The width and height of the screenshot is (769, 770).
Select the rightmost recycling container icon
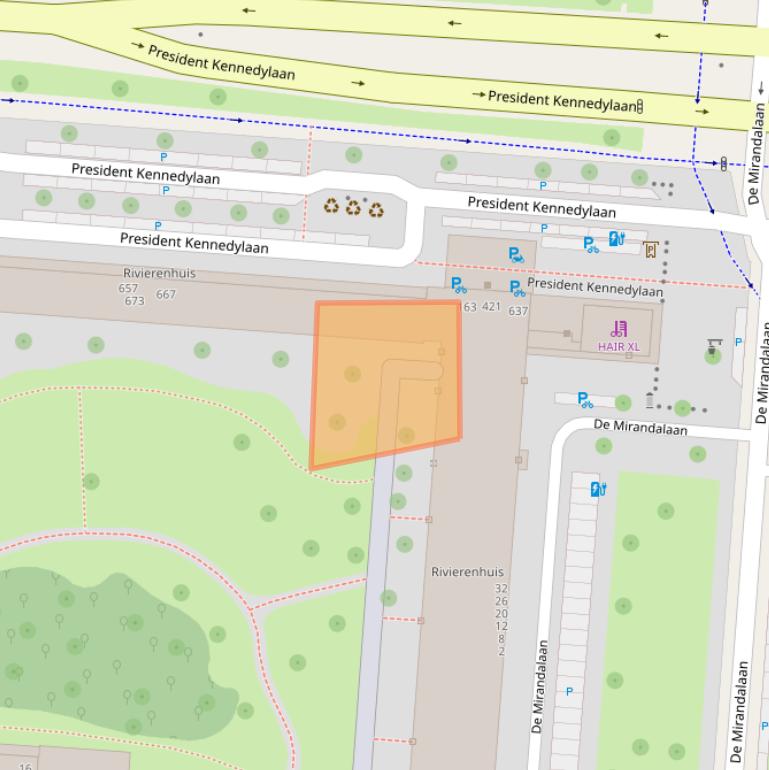coord(376,209)
